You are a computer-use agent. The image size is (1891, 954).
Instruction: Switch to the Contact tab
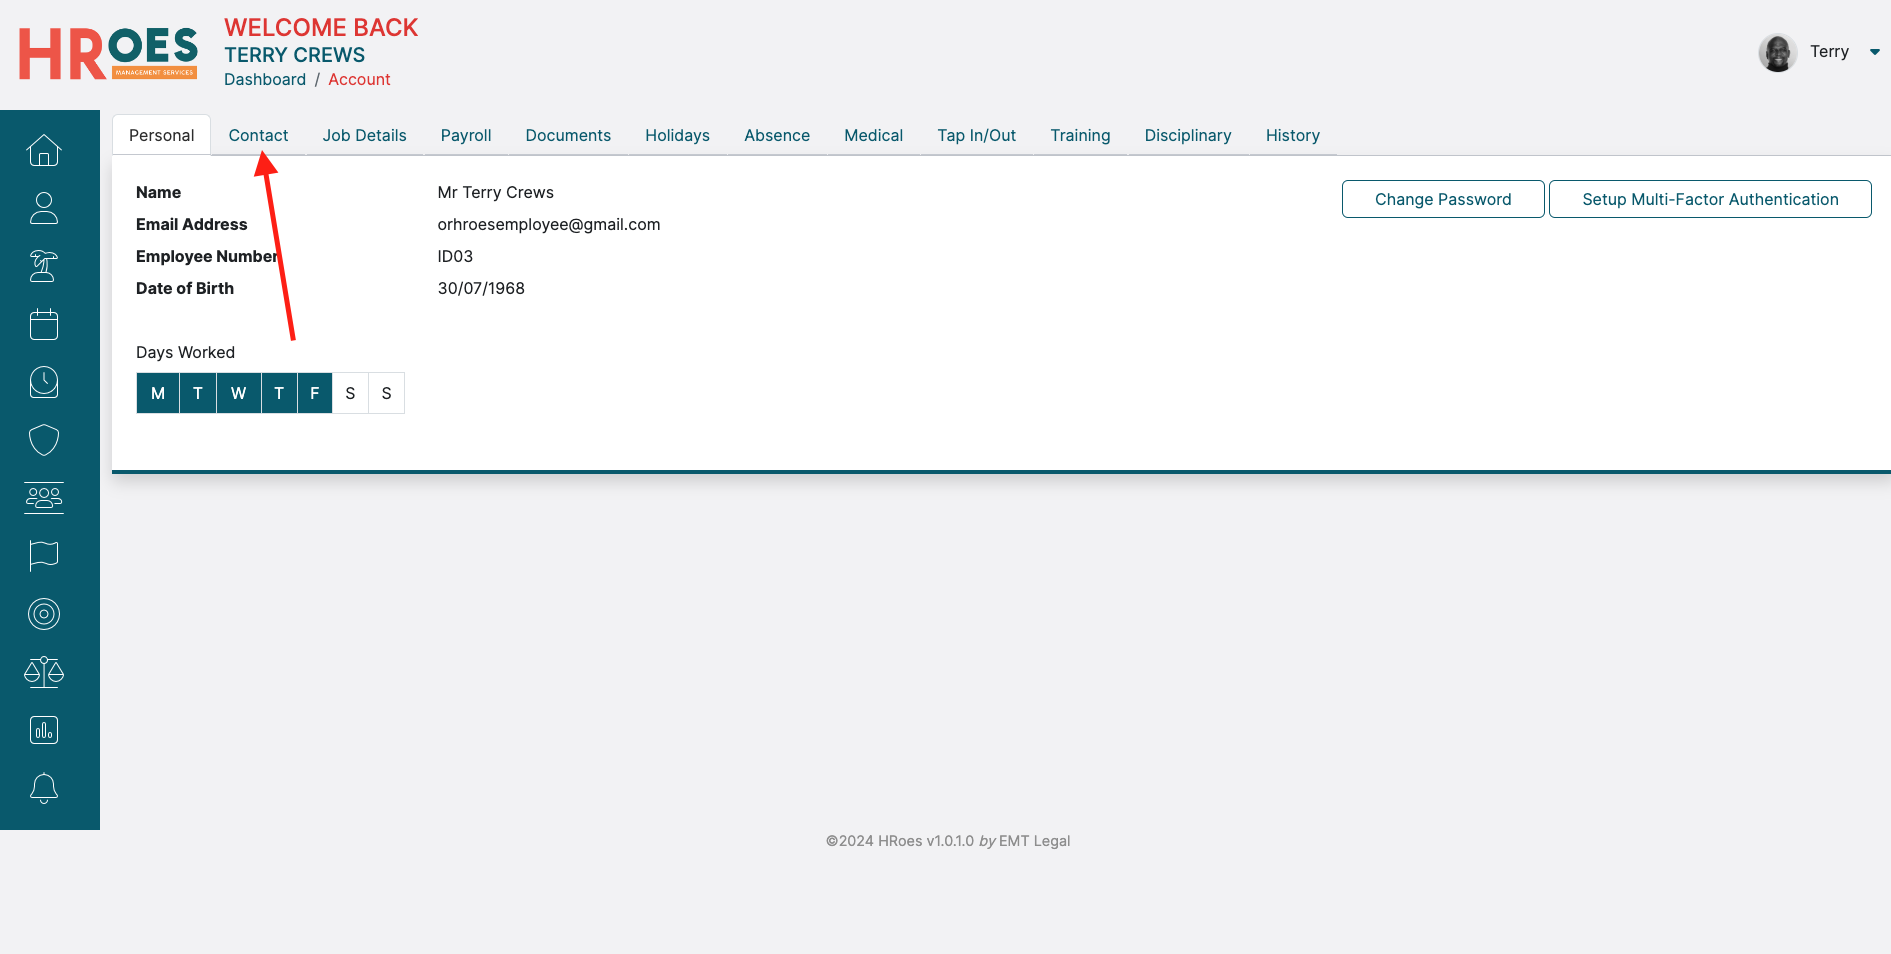point(258,135)
